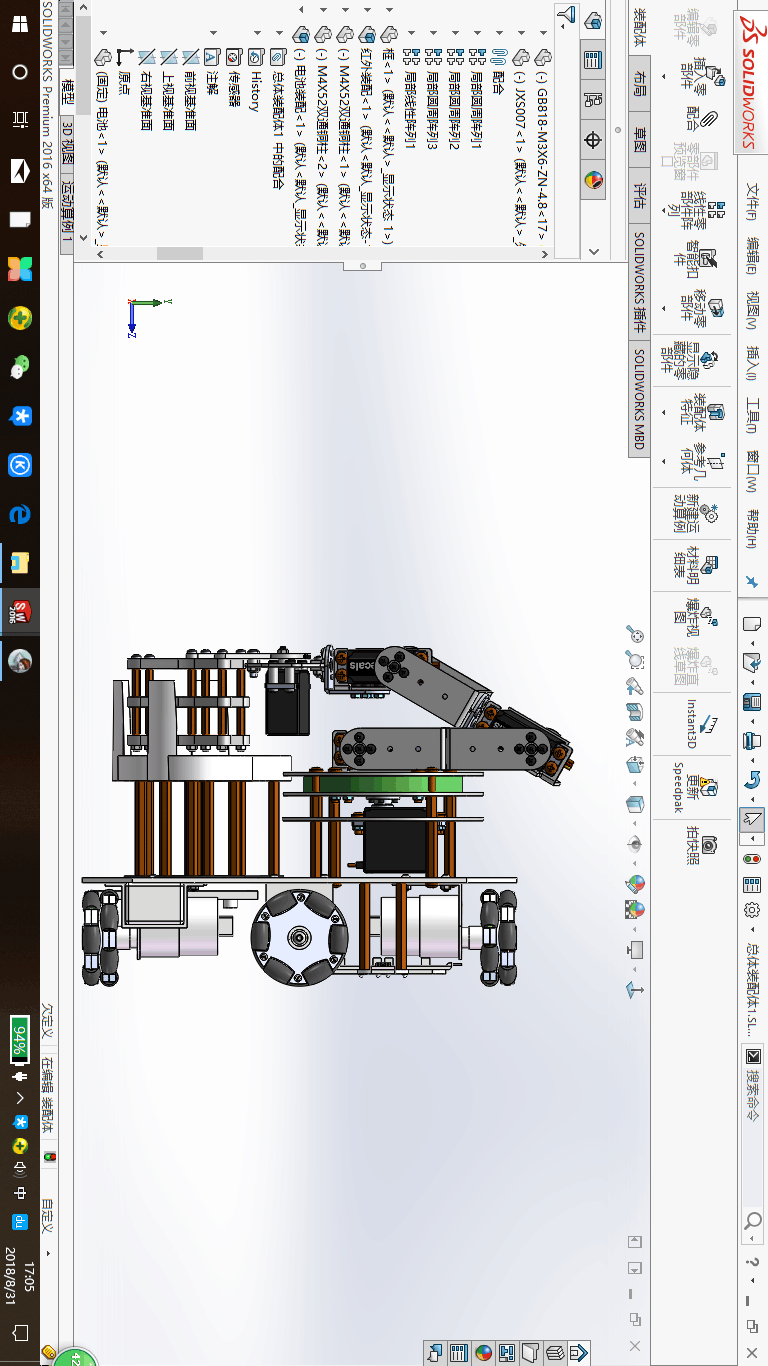Viewport: 768px width, 1366px height.
Task: Switch to the ConfigurationManager panel tab
Action: [592, 100]
